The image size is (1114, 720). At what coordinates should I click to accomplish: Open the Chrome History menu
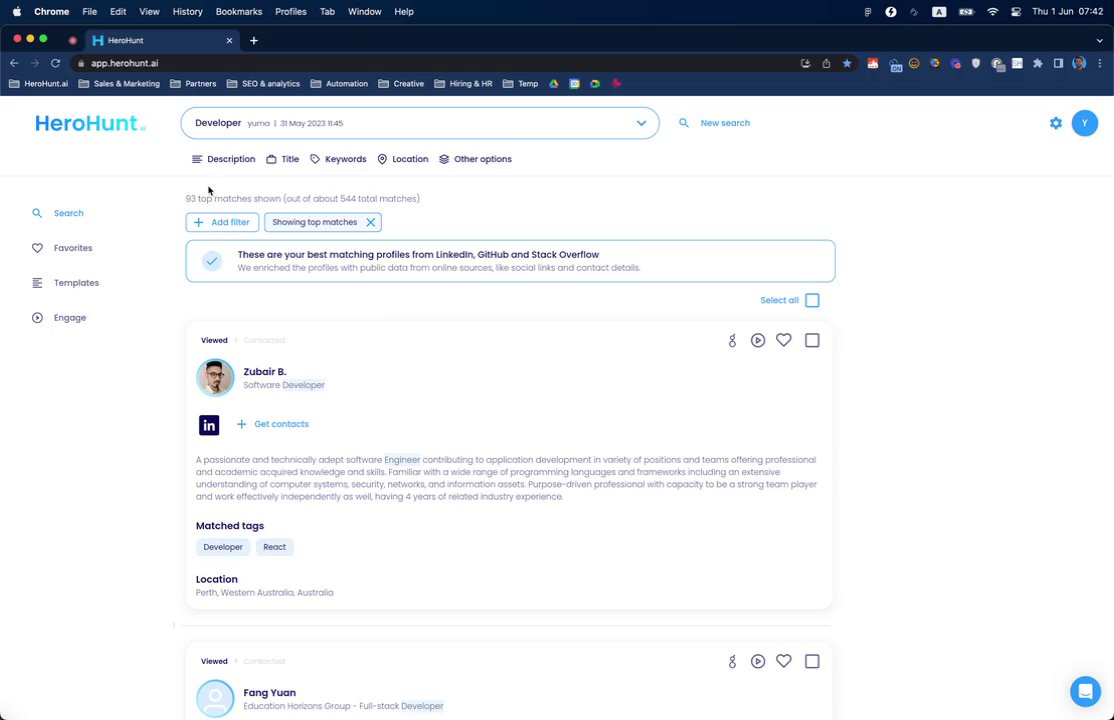188,11
